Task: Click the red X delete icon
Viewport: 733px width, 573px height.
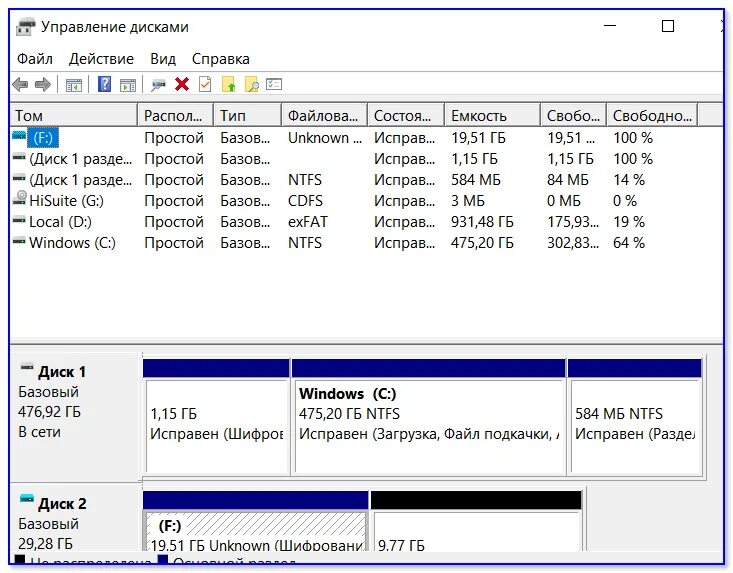Action: click(182, 85)
